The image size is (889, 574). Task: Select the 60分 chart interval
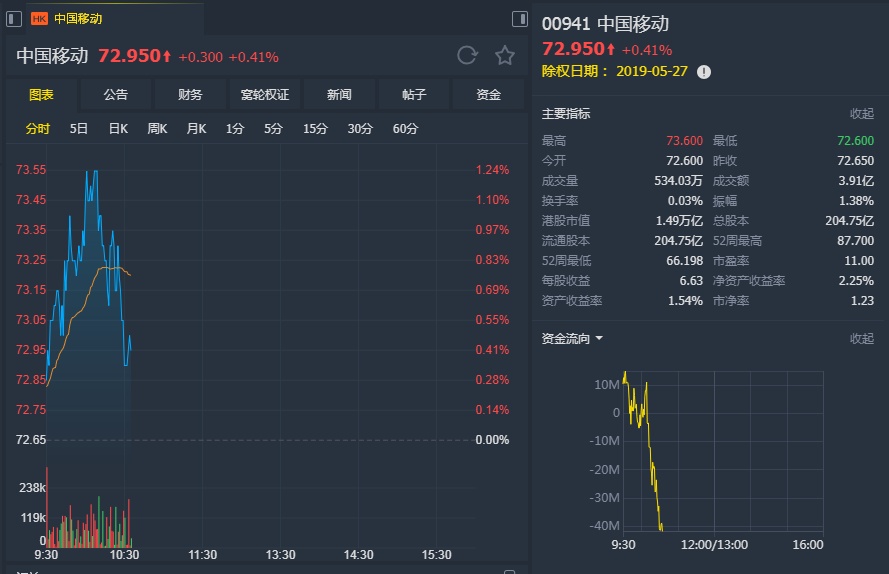[405, 129]
